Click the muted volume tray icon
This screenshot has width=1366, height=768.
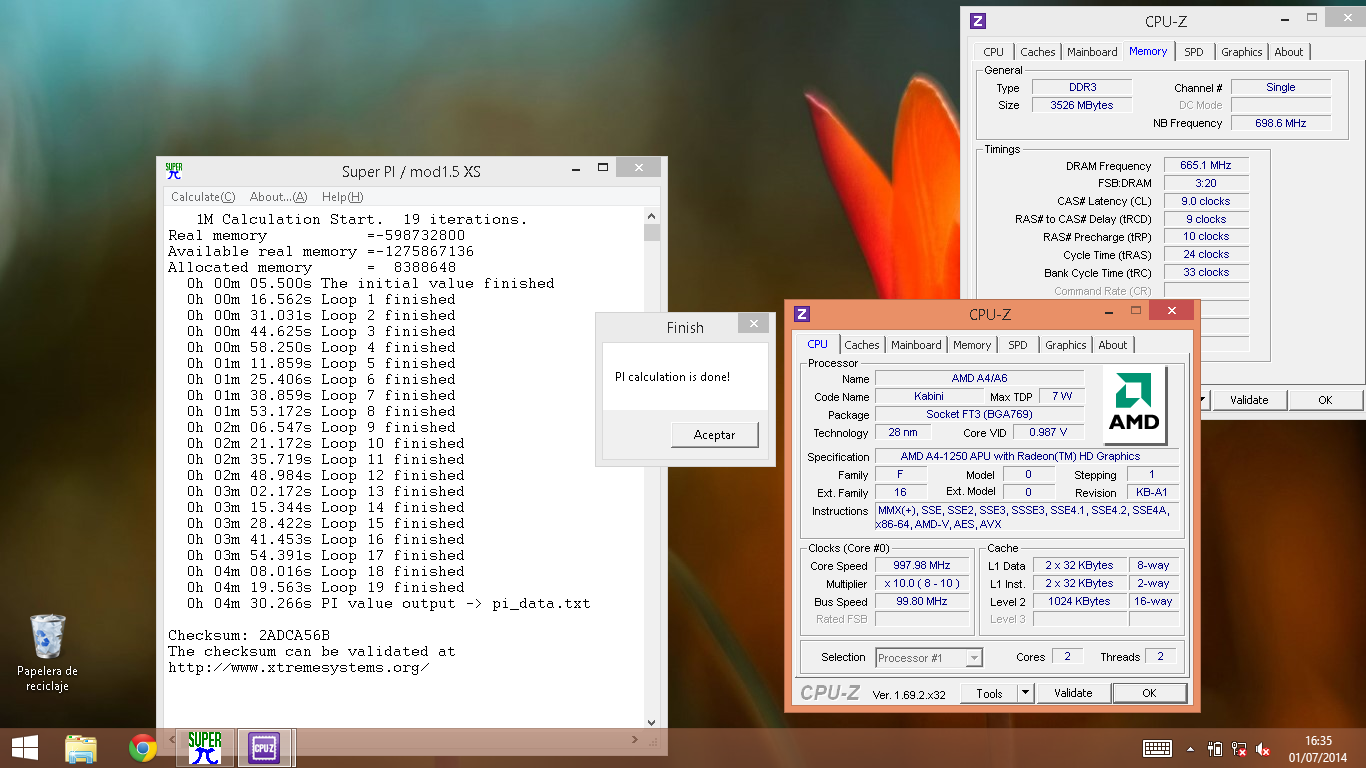coord(1263,748)
